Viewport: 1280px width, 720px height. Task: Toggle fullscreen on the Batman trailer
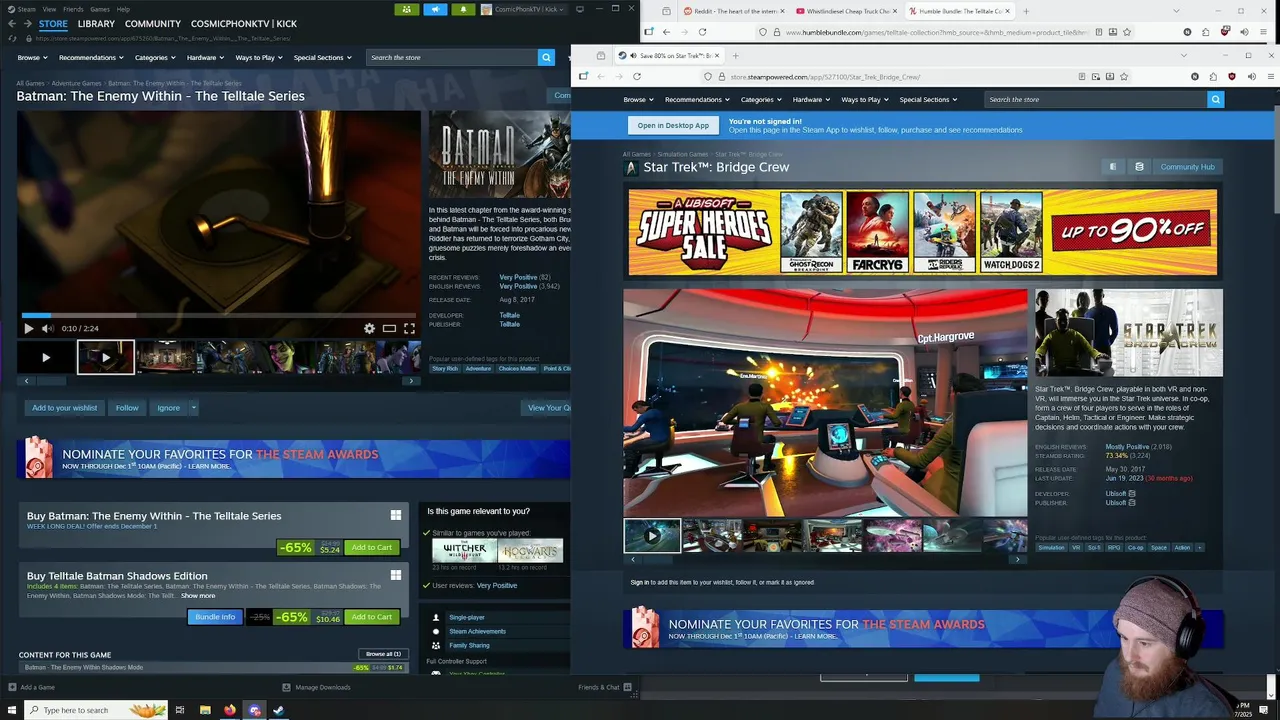click(409, 328)
